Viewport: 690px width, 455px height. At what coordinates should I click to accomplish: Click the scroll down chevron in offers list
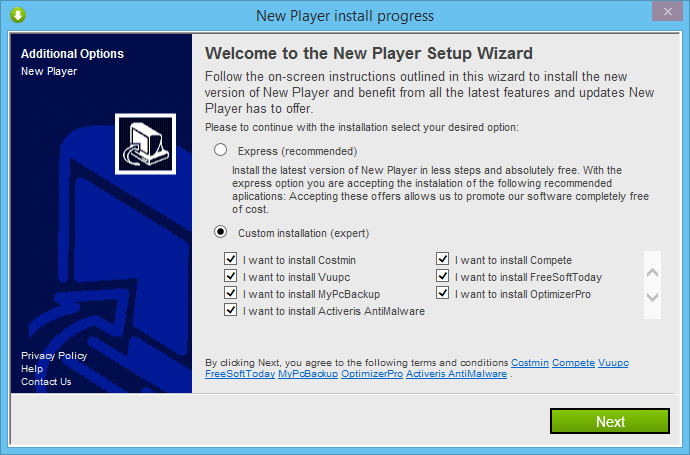[652, 297]
